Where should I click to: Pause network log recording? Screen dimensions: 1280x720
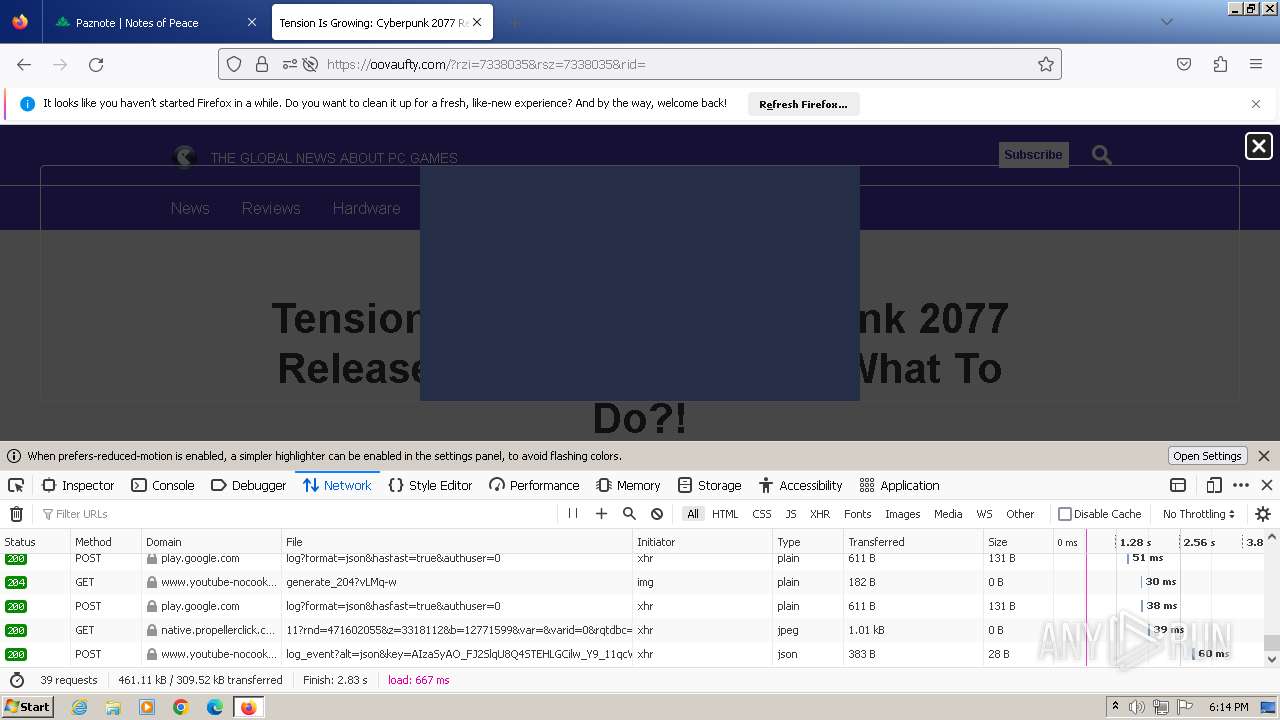click(x=573, y=513)
